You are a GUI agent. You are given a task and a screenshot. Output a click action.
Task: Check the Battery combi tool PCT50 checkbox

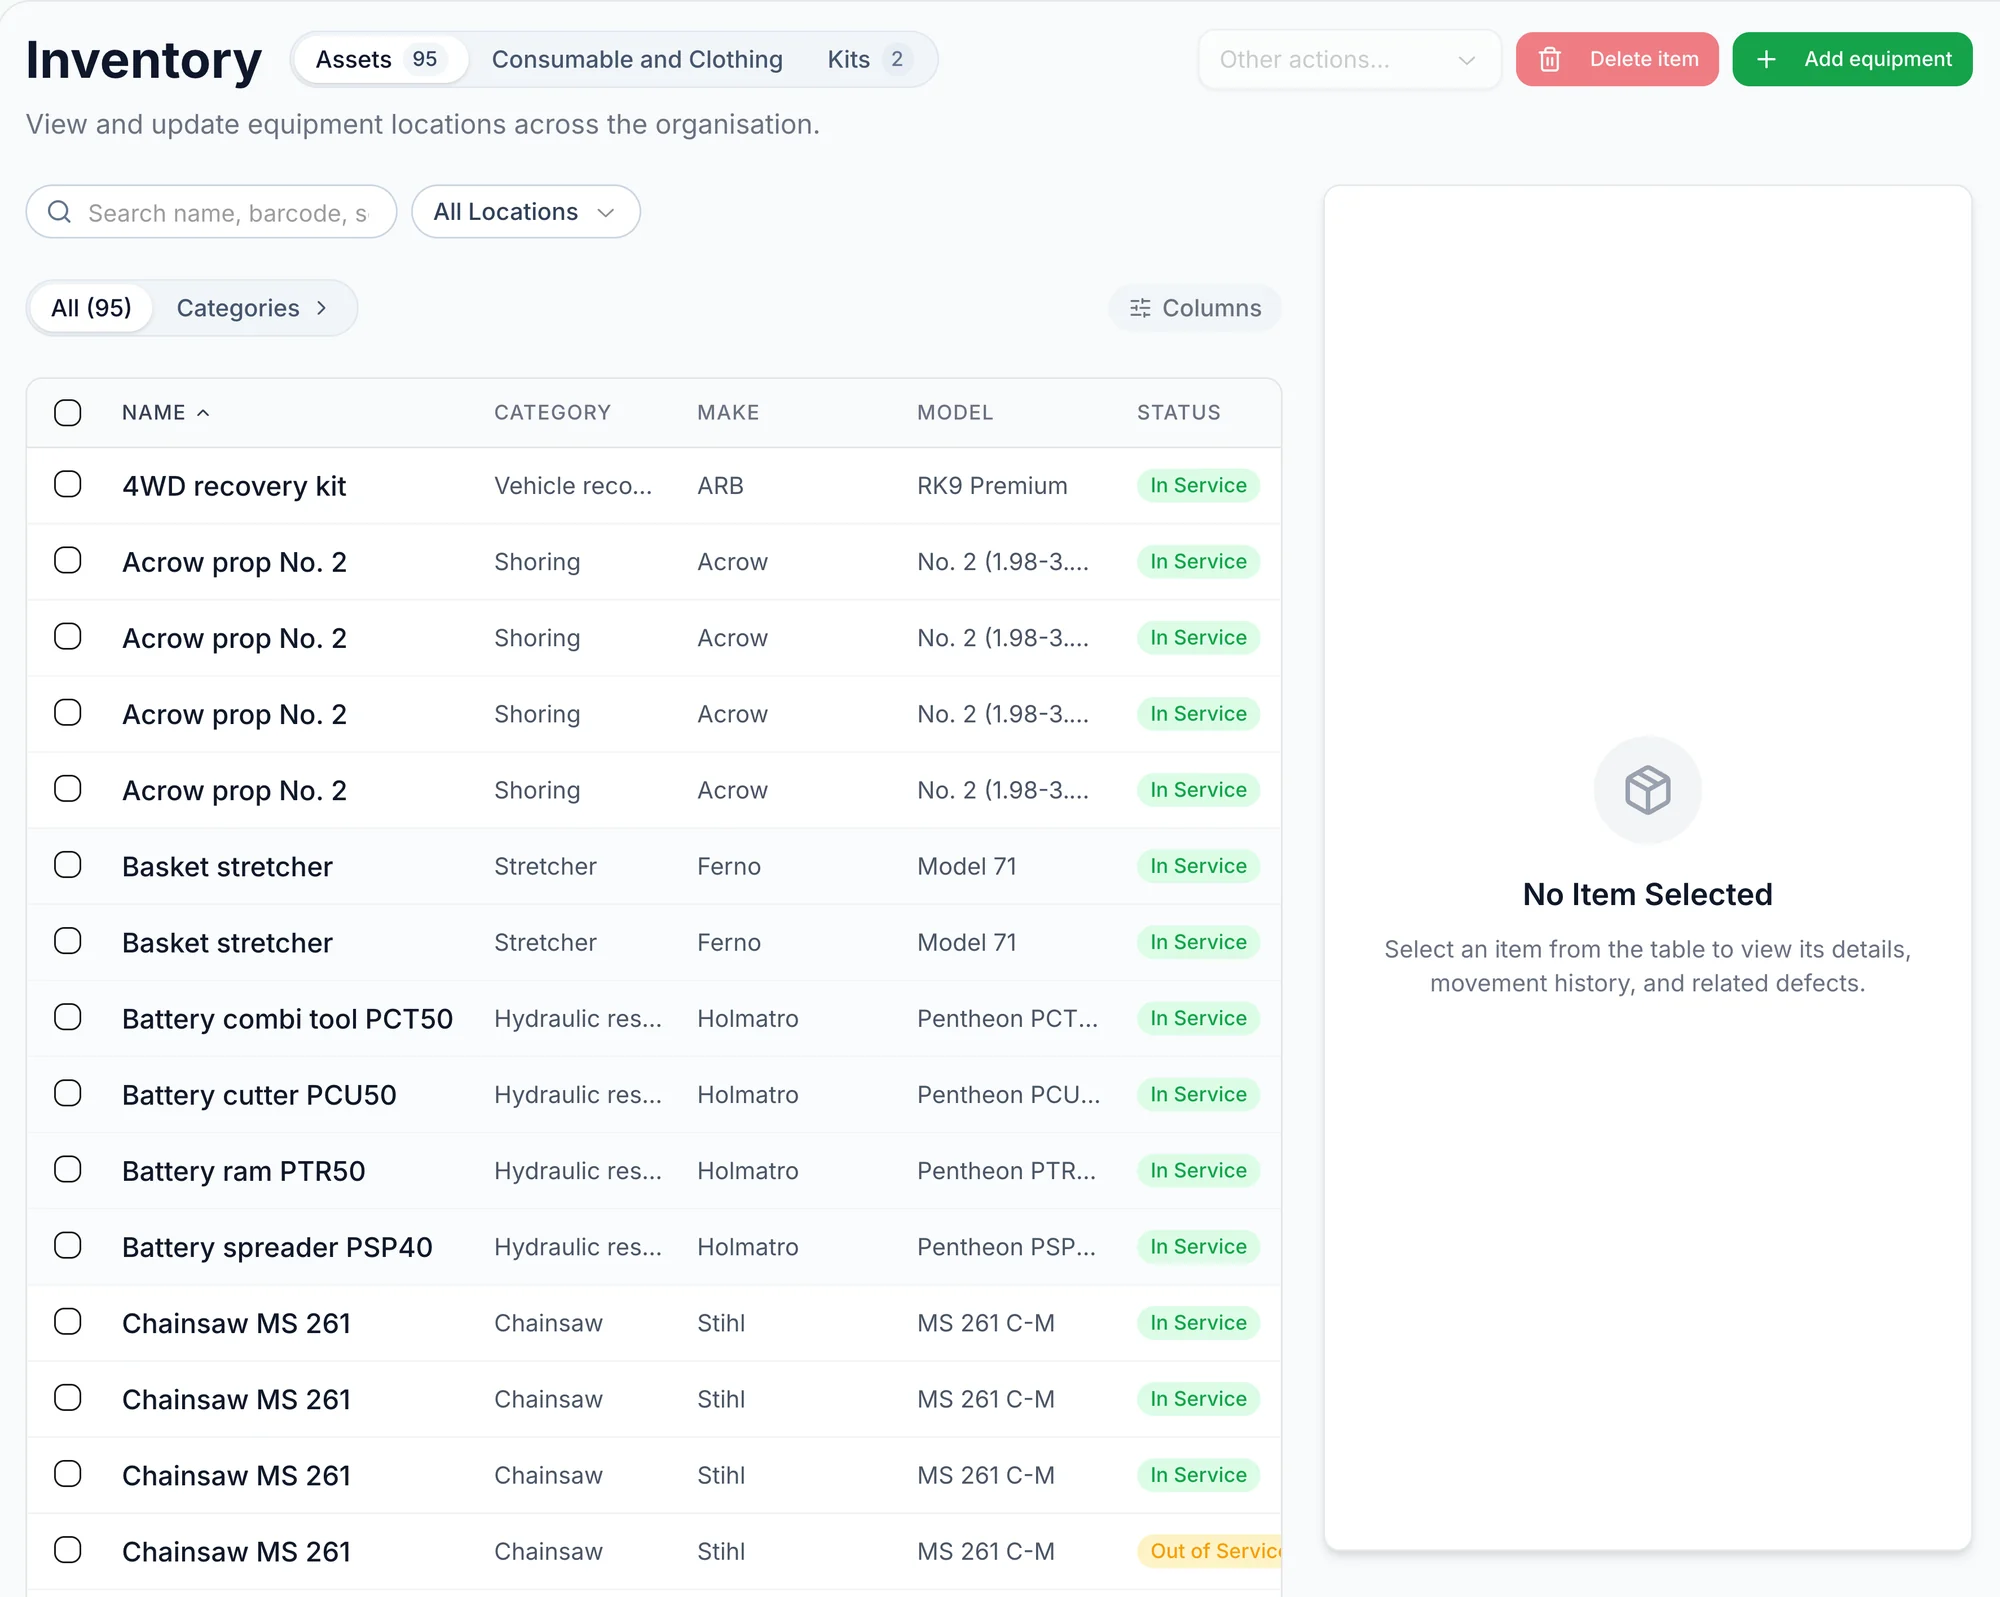[x=68, y=1018]
